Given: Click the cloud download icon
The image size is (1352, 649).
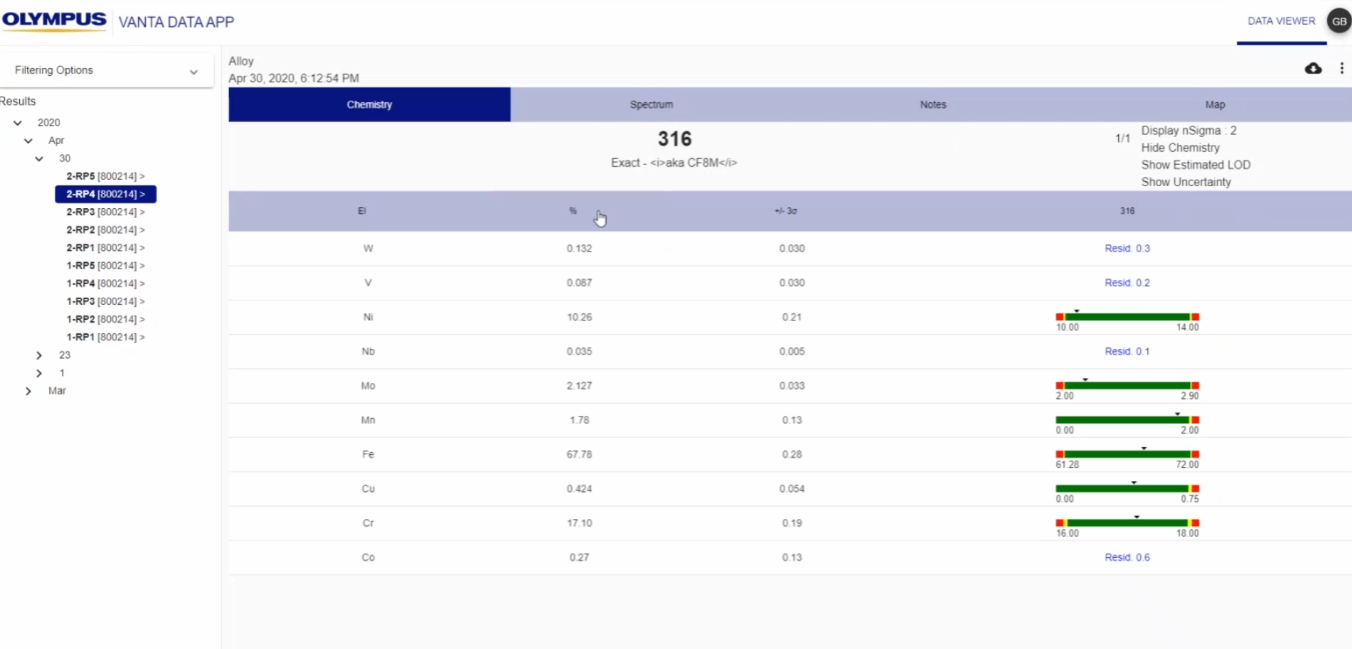Looking at the screenshot, I should click(x=1313, y=68).
